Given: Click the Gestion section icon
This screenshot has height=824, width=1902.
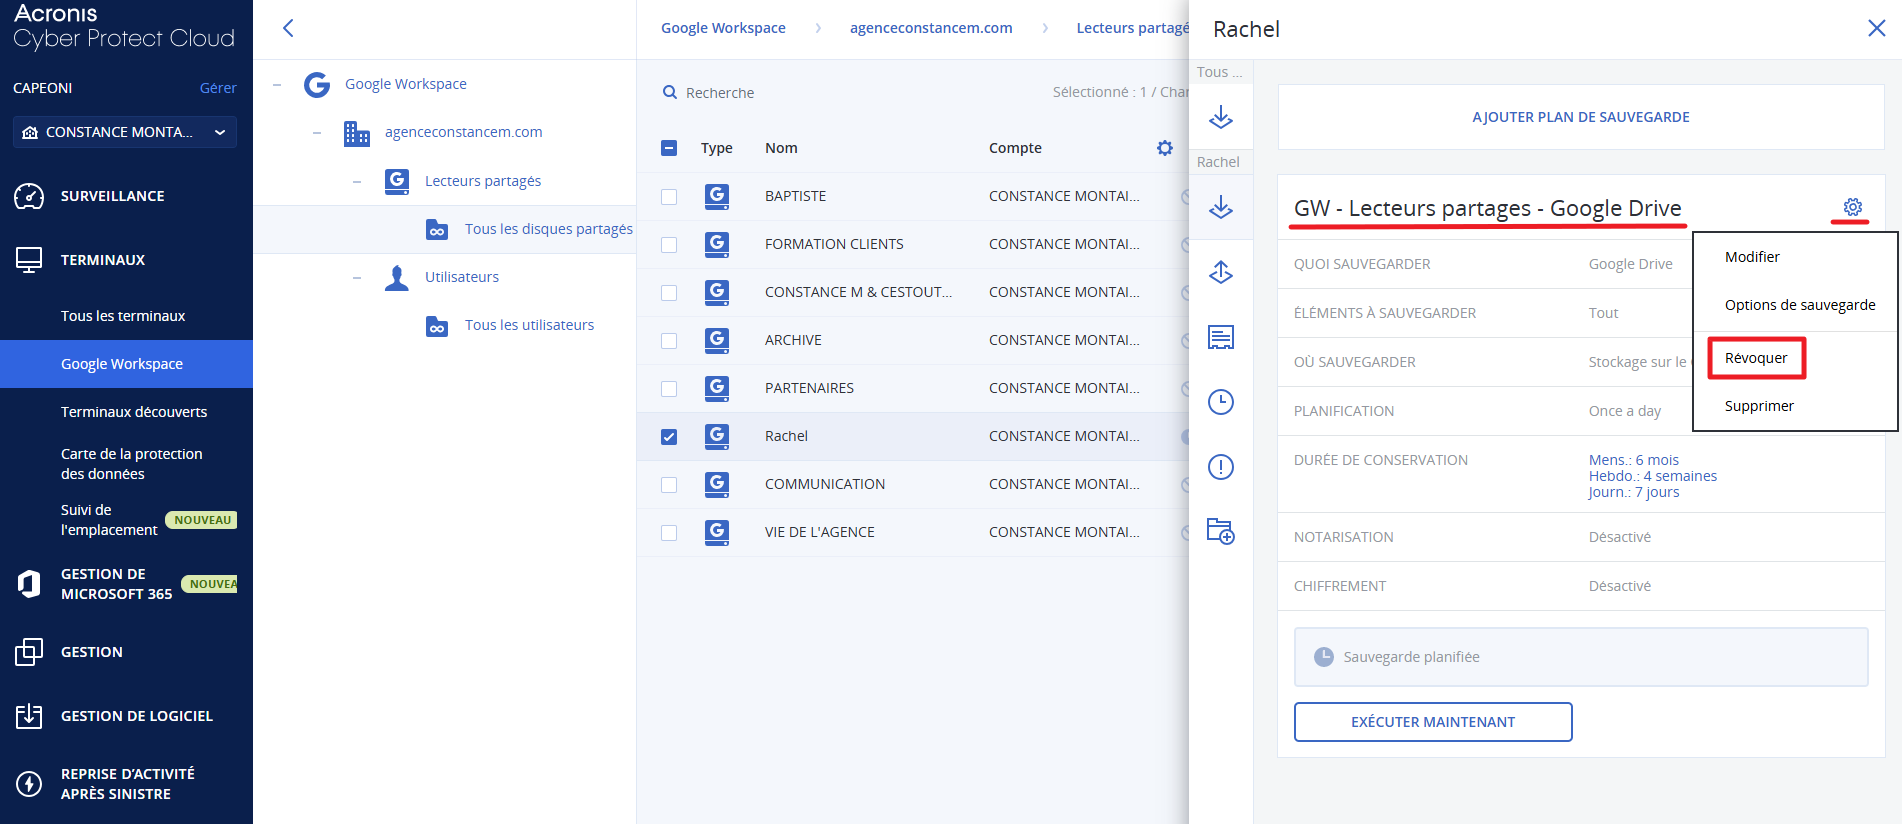Looking at the screenshot, I should (29, 652).
